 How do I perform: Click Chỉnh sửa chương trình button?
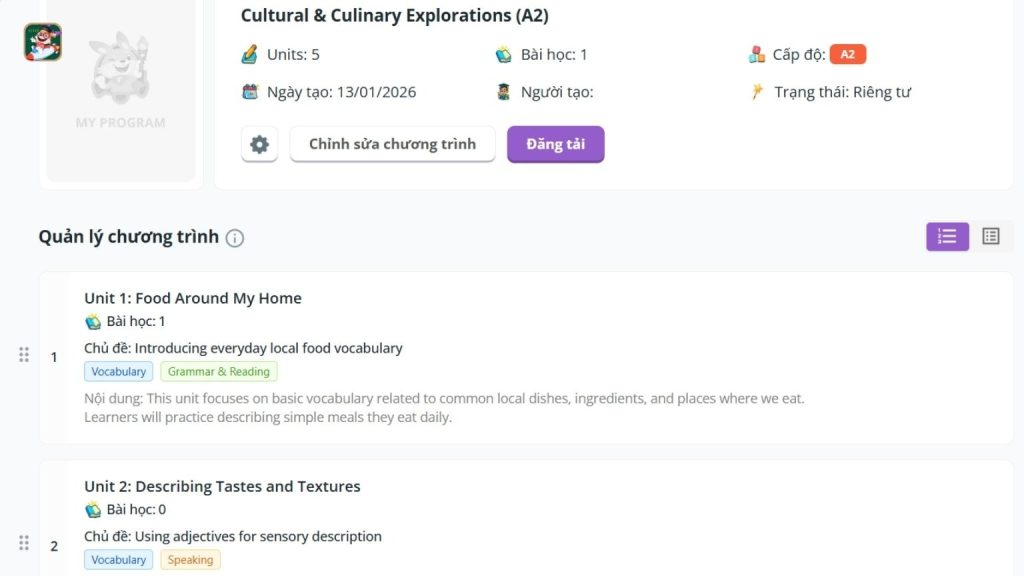coord(392,144)
